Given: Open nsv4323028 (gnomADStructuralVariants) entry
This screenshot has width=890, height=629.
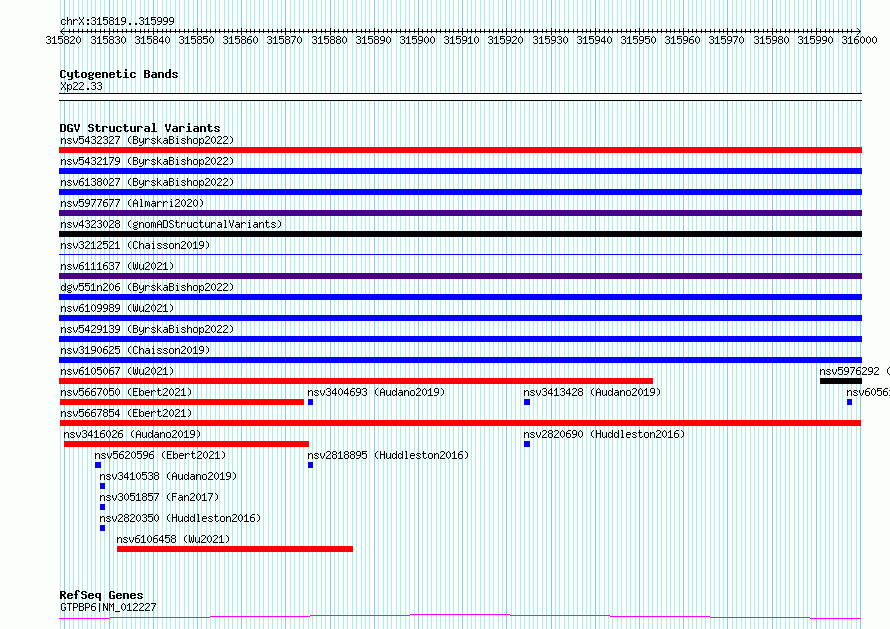Looking at the screenshot, I should [171, 224].
